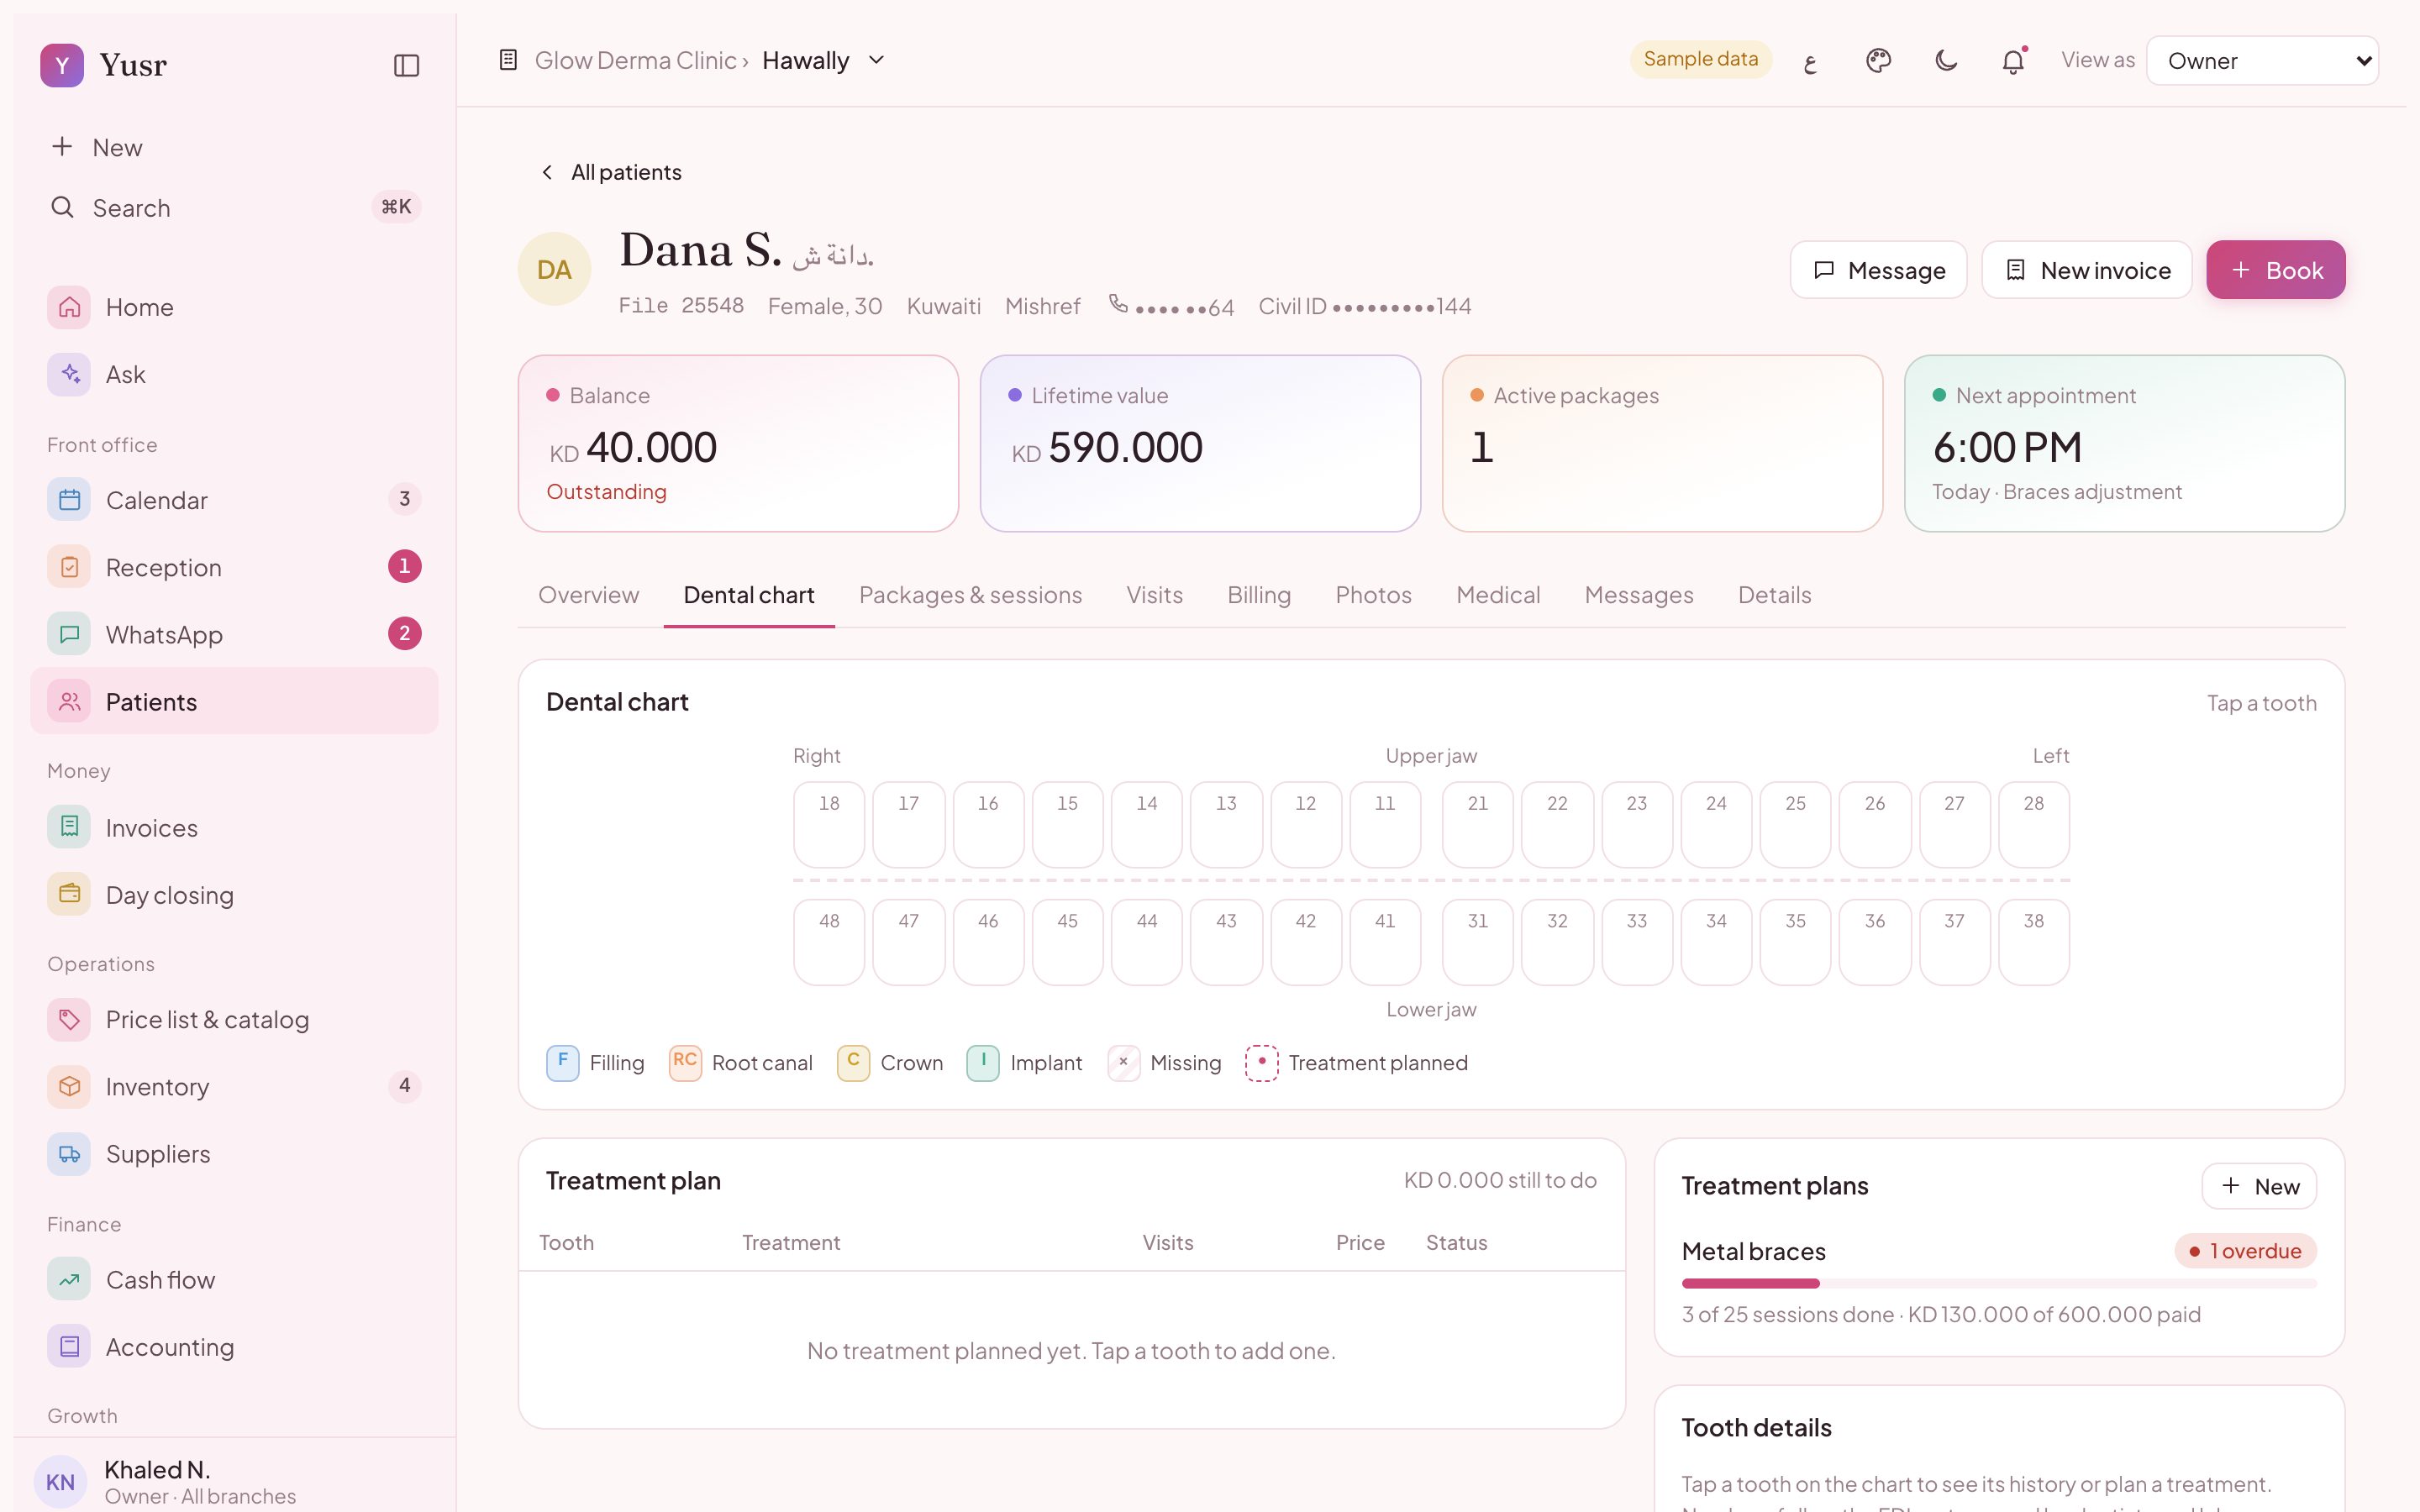Click the 1 overdue badge
The width and height of the screenshot is (2420, 1512).
coord(2245,1251)
